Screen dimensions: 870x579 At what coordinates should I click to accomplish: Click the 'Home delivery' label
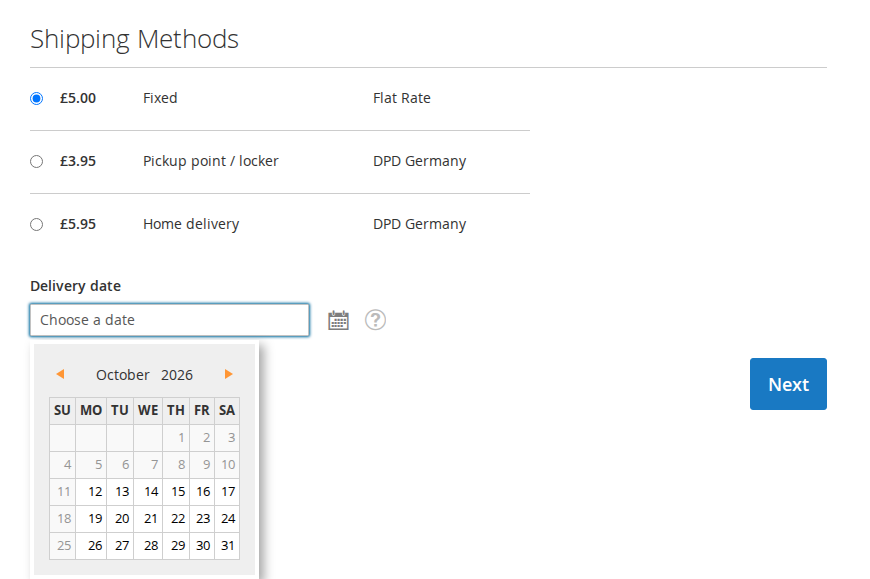(191, 224)
